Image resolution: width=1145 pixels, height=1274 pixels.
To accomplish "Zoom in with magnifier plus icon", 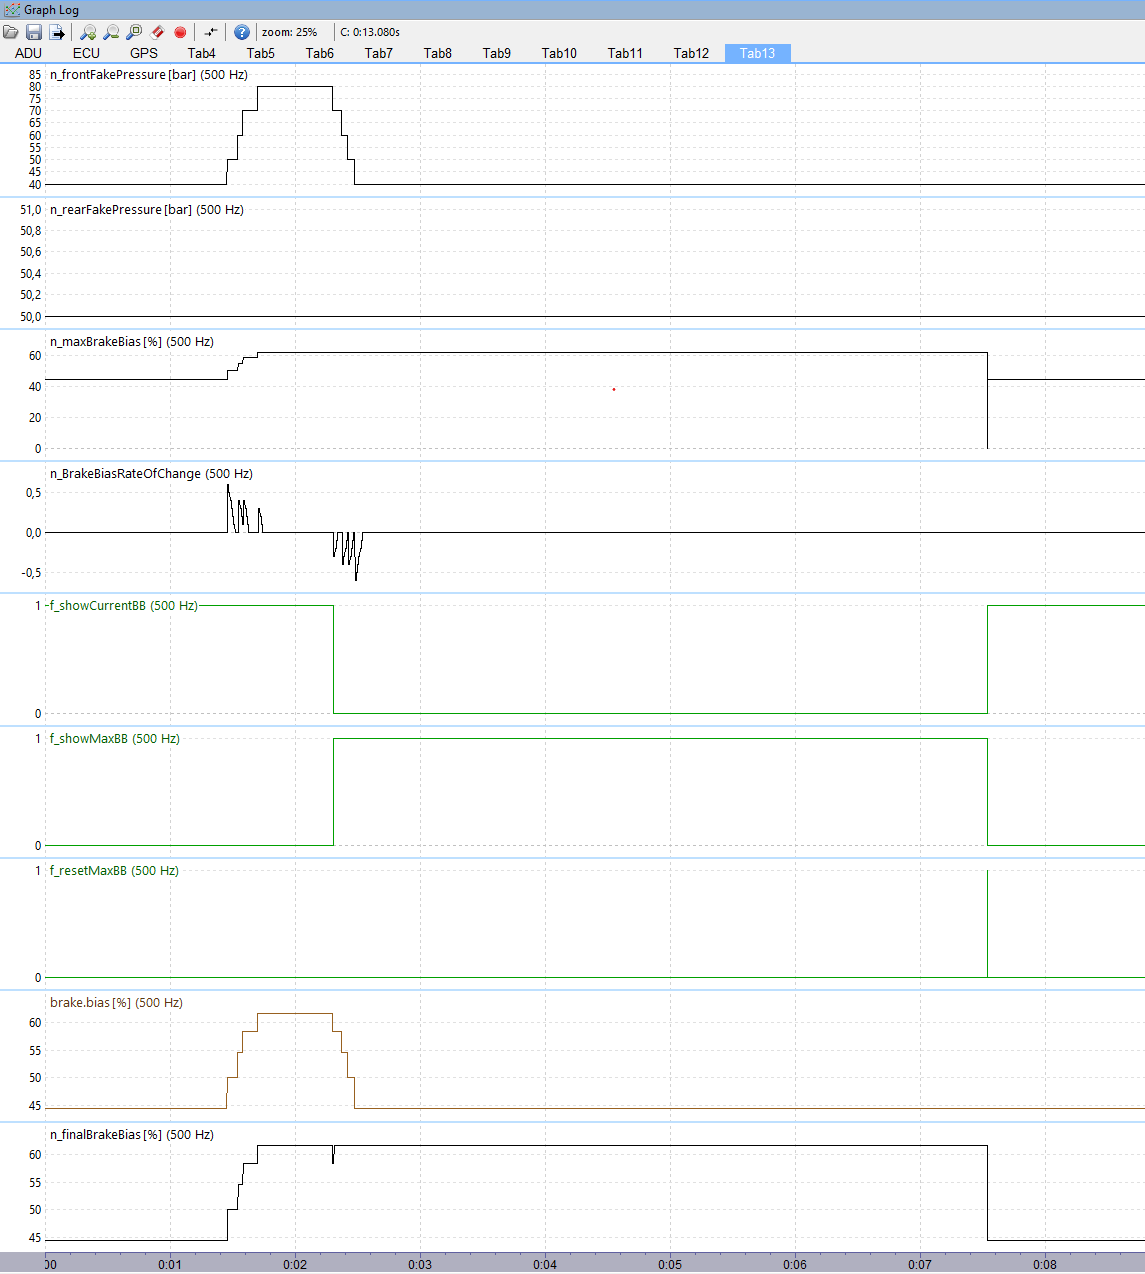I will (x=88, y=32).
